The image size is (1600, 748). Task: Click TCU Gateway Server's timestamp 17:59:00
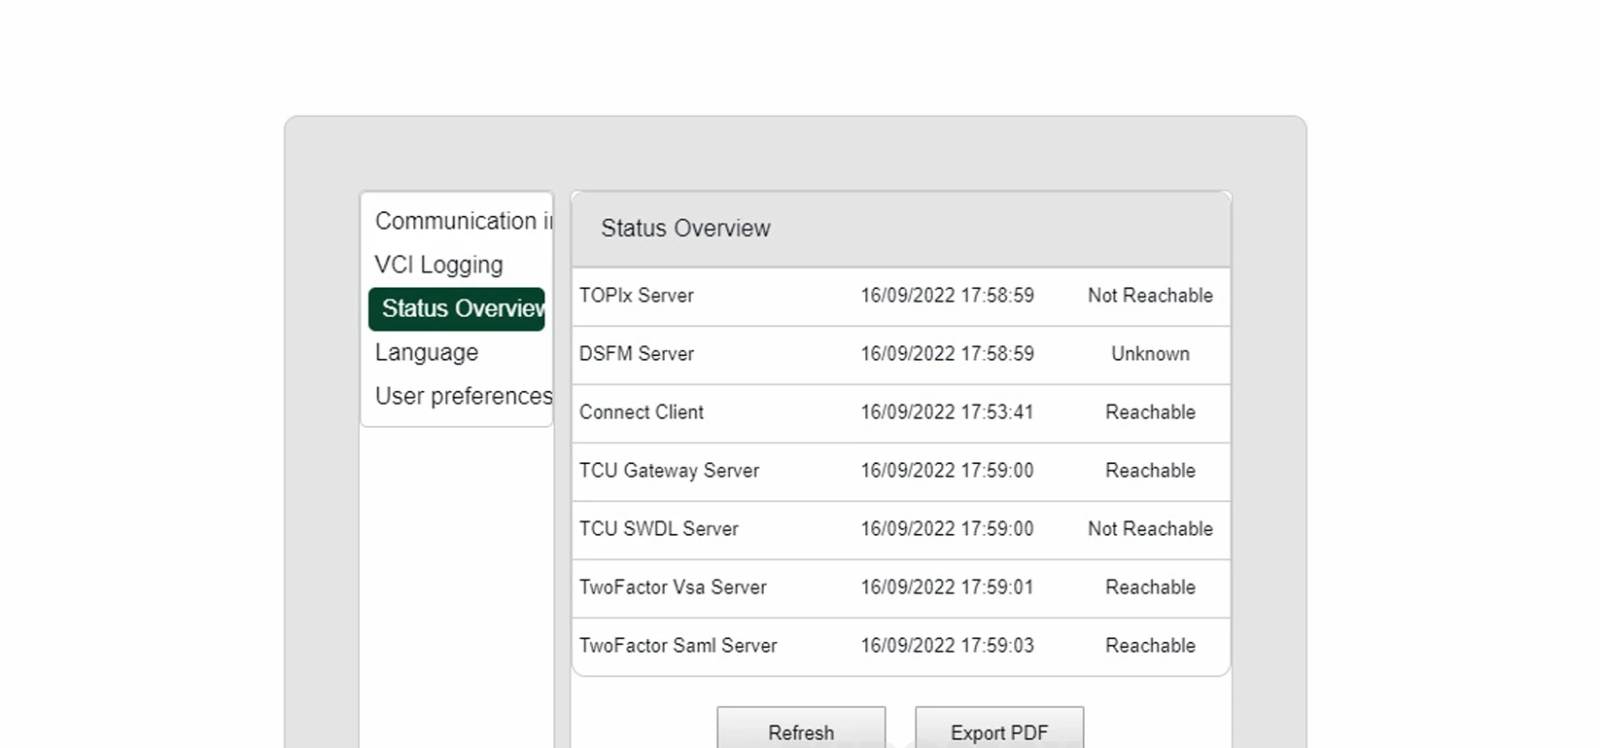click(x=947, y=471)
